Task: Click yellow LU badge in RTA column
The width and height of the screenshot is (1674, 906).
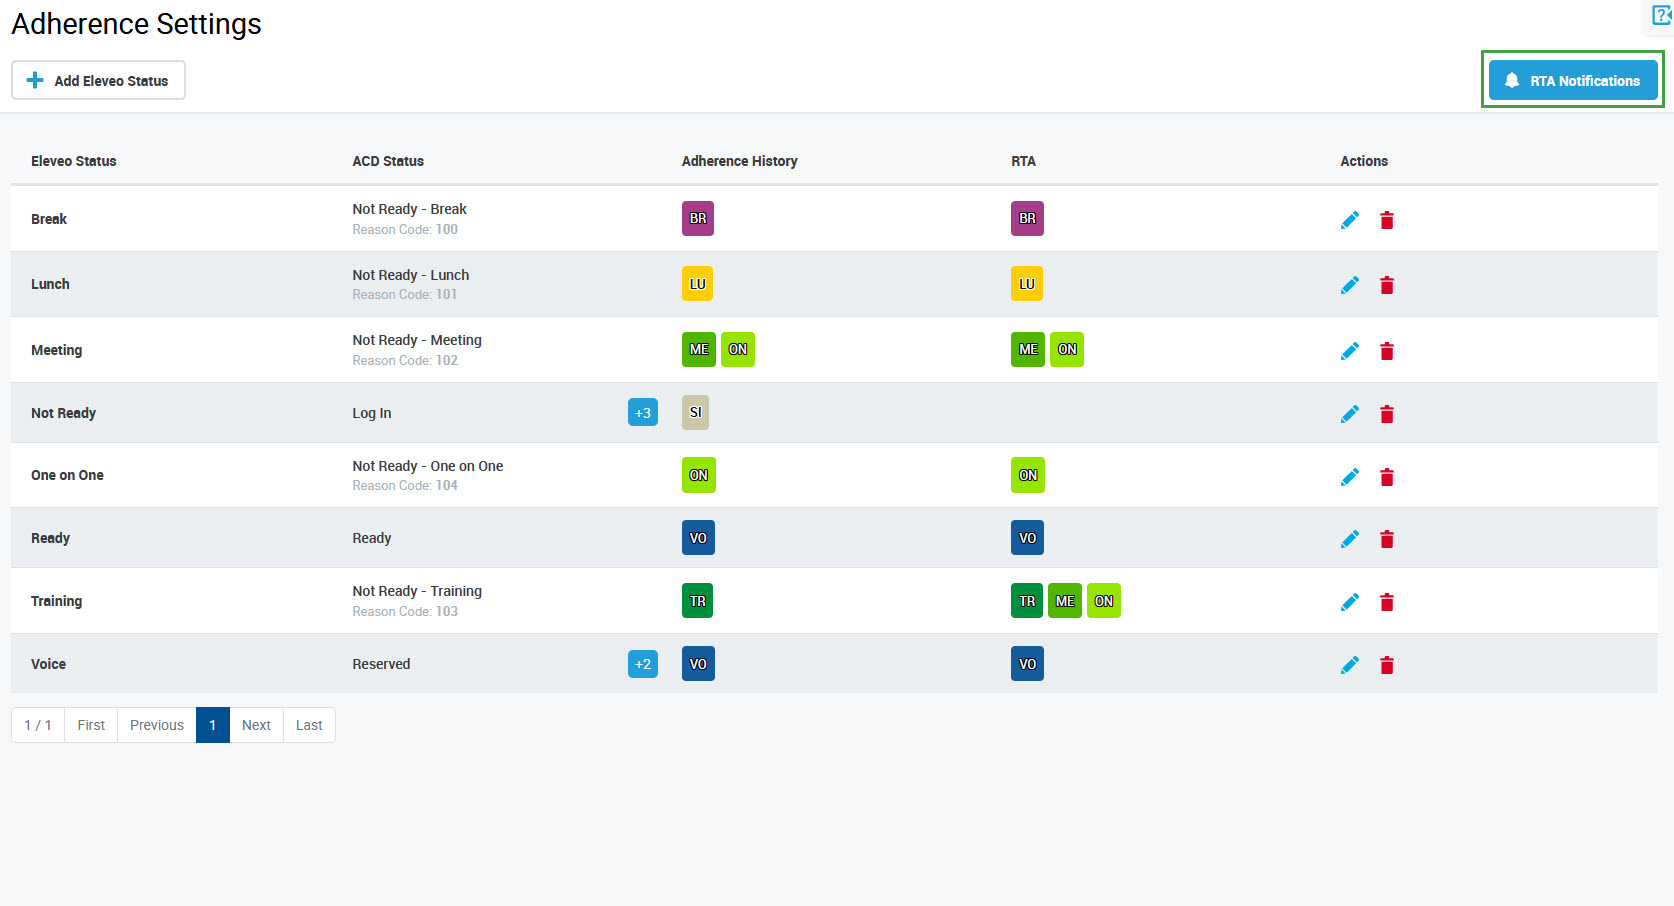Action: point(1026,284)
